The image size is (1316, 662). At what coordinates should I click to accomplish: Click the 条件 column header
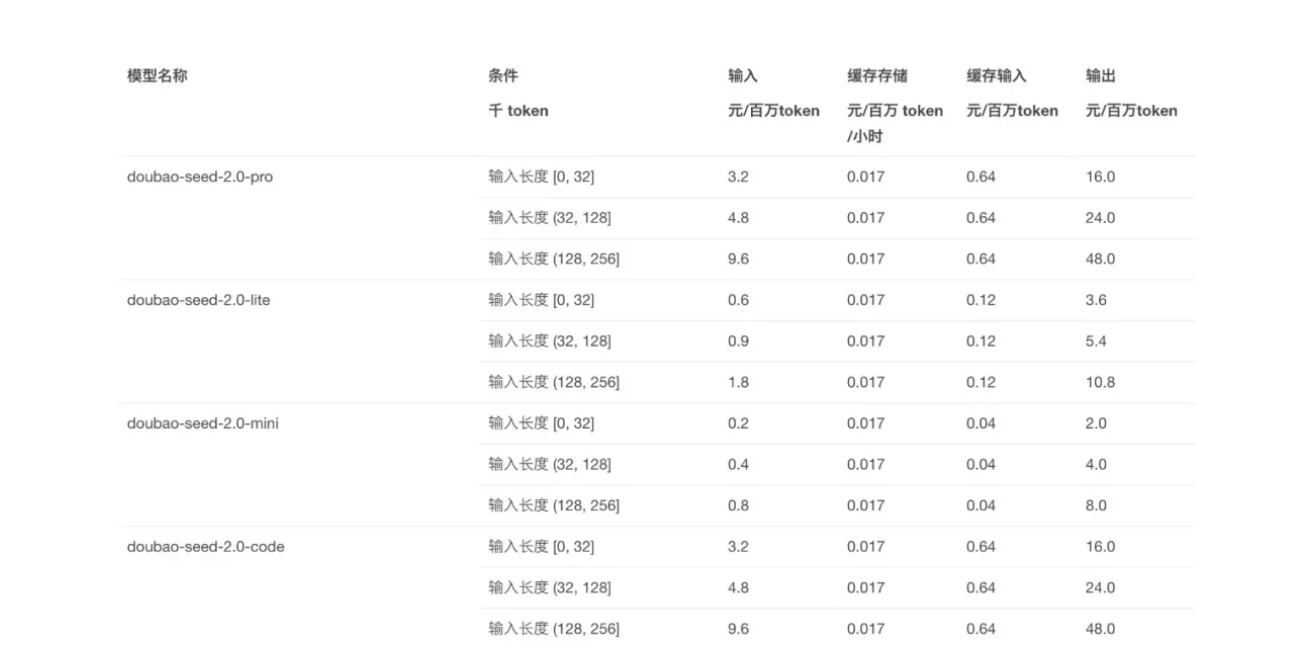pyautogui.click(x=503, y=76)
